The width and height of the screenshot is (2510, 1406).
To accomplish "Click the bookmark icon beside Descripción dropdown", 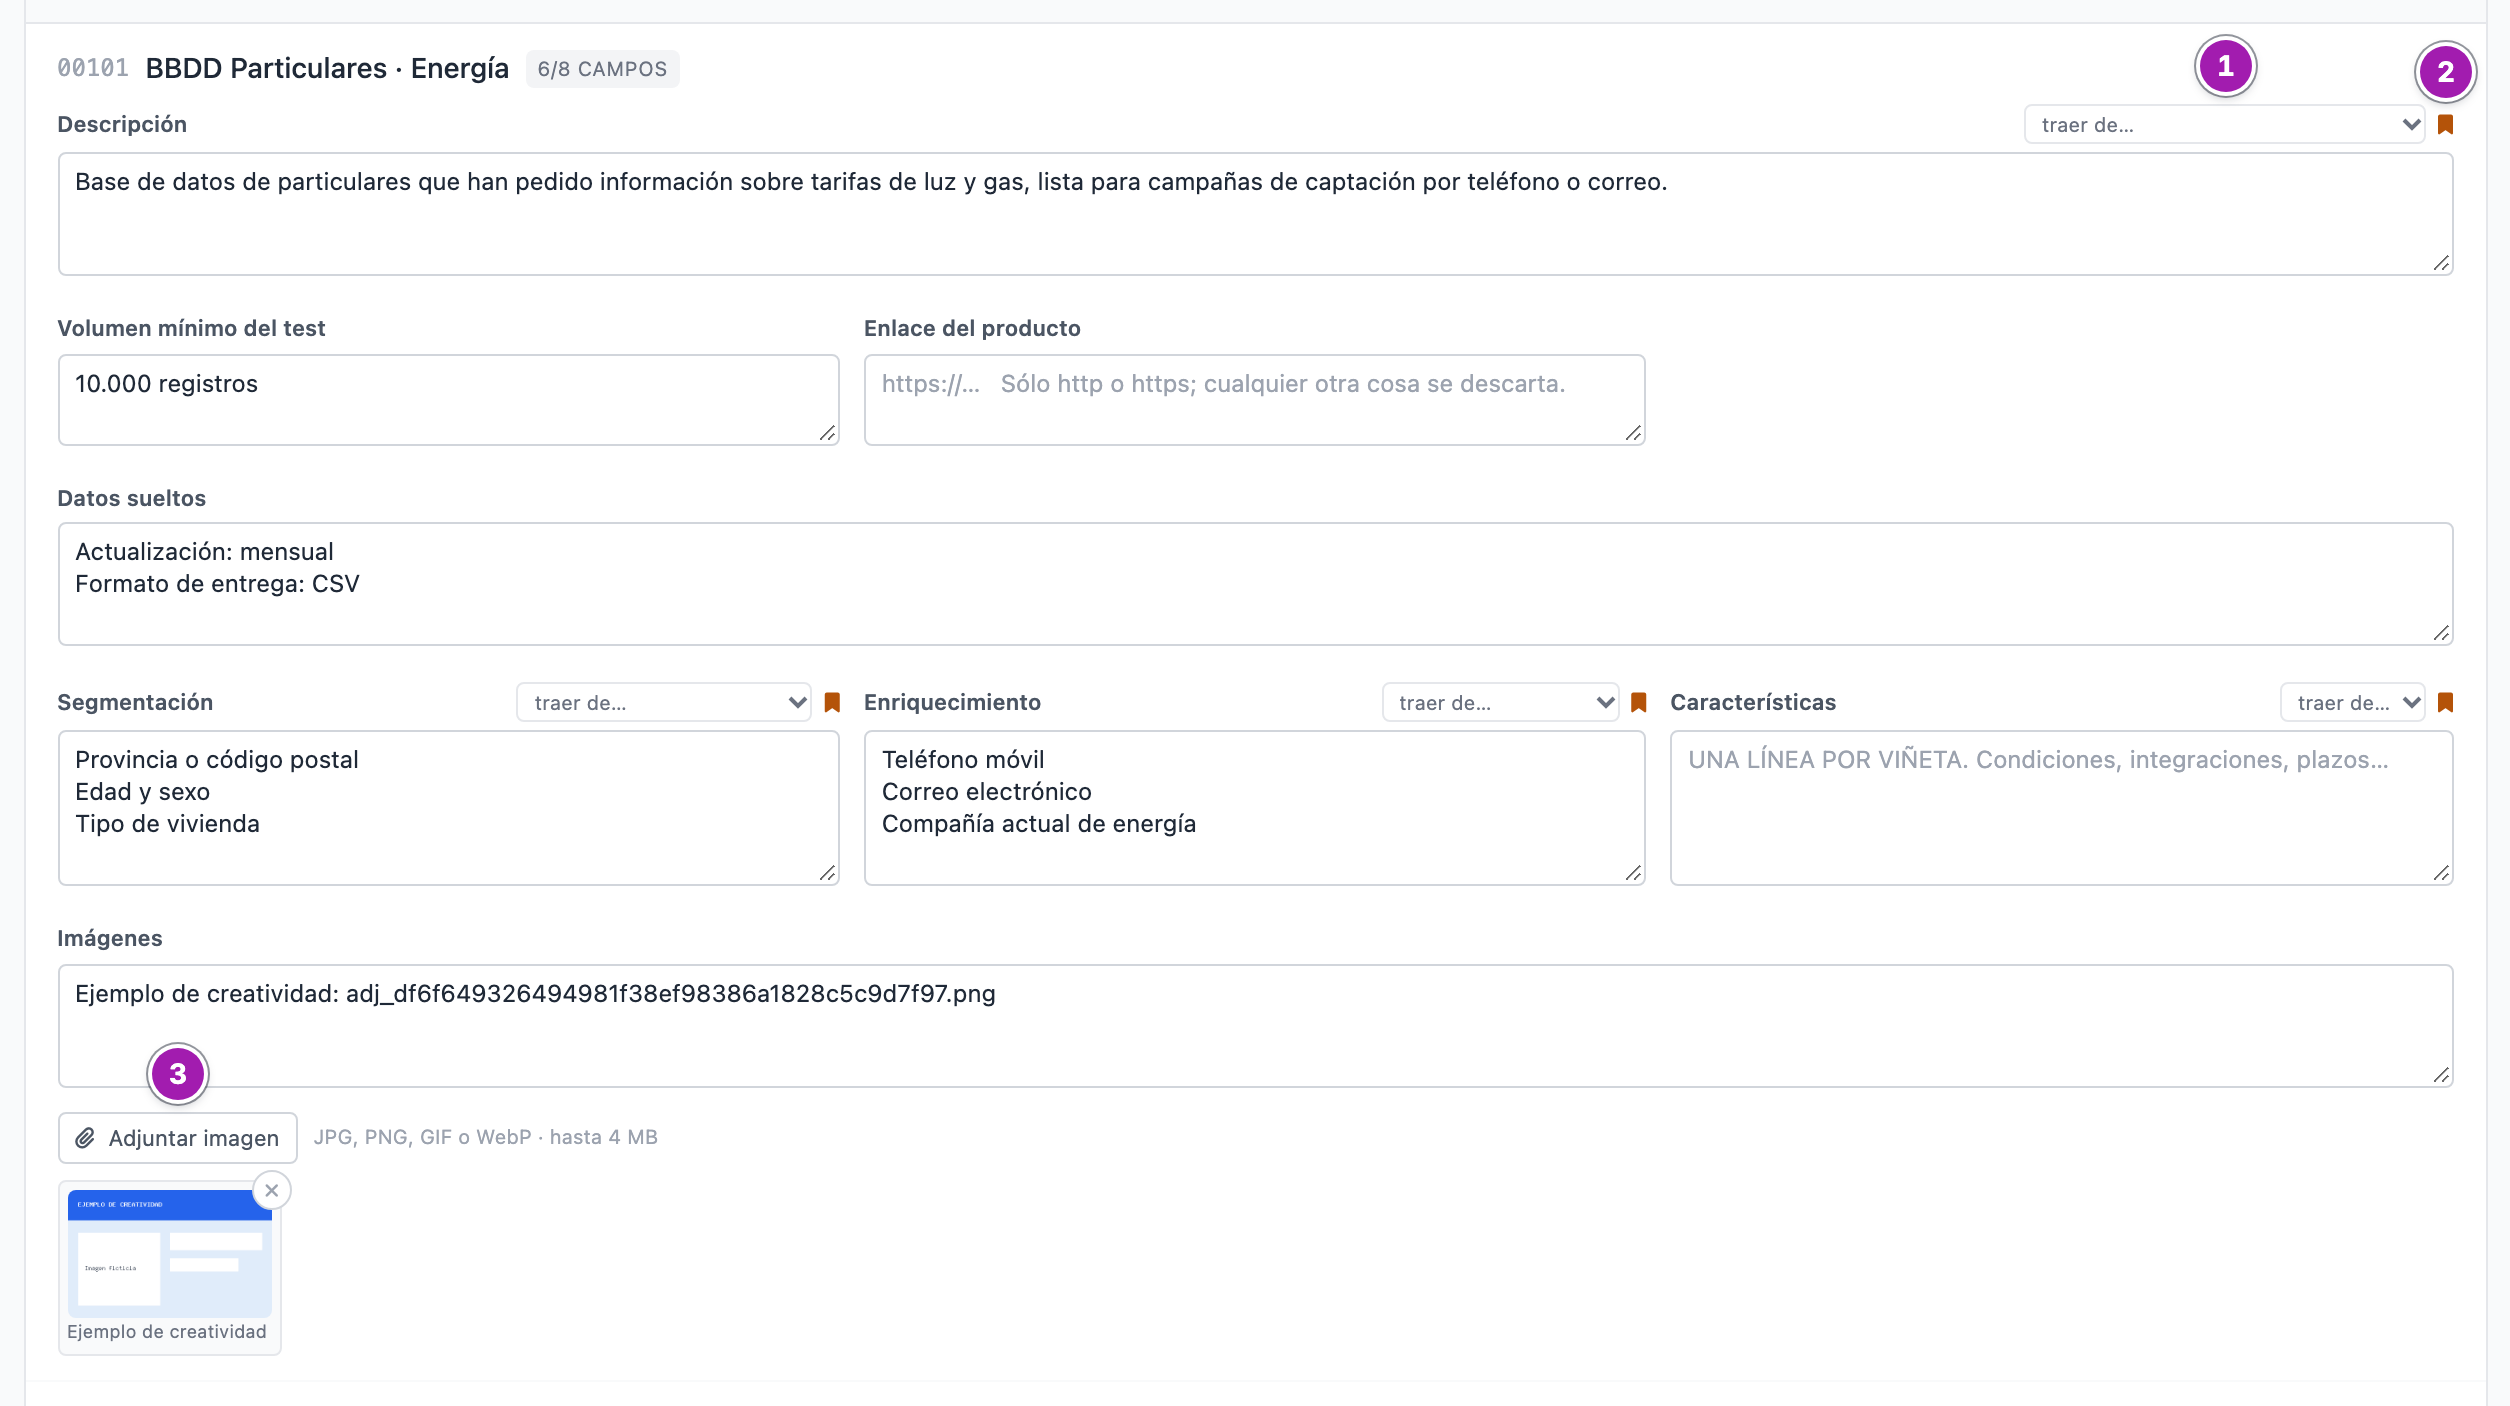I will tap(2445, 125).
